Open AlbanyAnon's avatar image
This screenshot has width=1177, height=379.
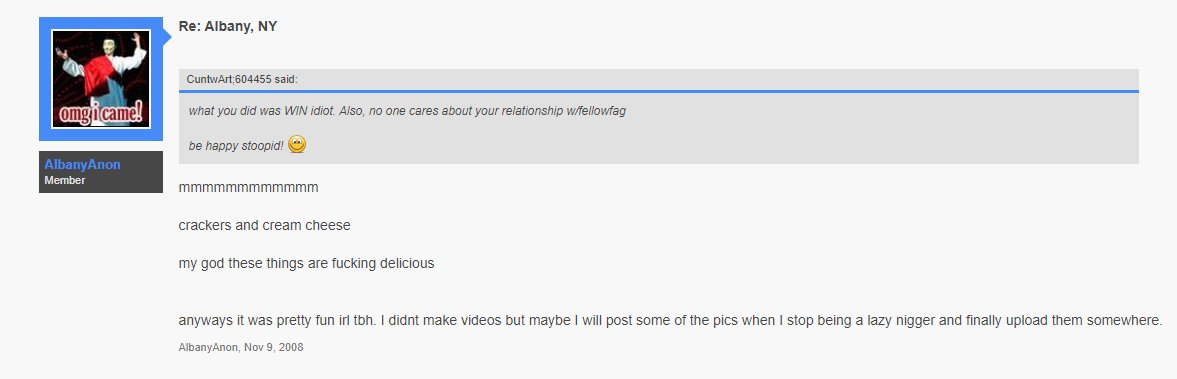click(x=101, y=79)
